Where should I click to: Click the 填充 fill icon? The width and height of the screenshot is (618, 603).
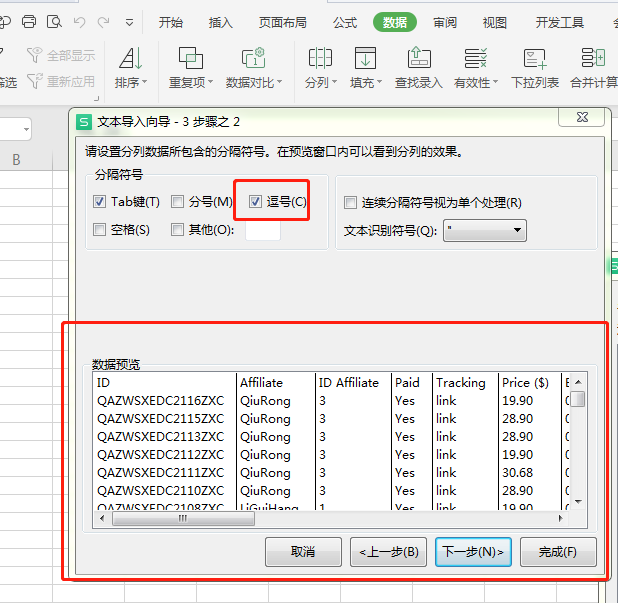point(365,58)
